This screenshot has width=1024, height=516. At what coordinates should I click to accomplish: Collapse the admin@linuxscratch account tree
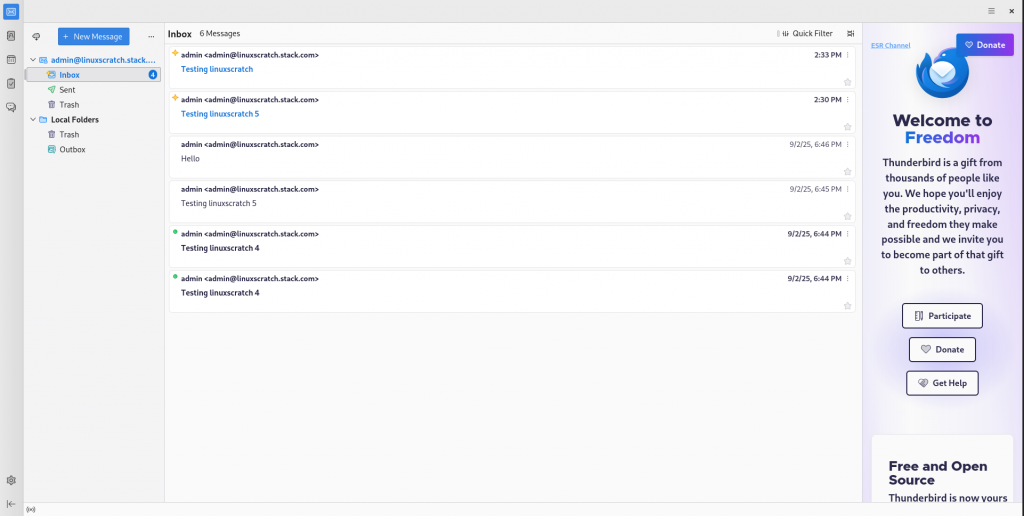tap(33, 59)
